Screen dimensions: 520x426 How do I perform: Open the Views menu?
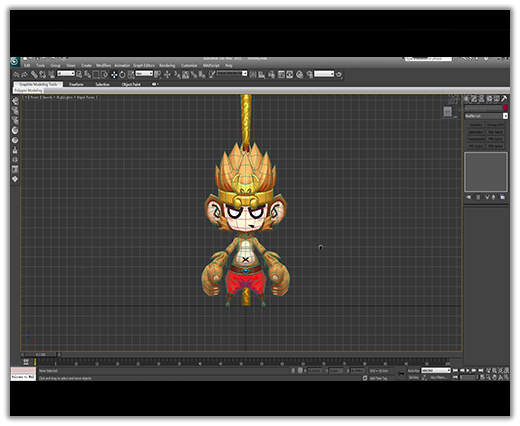tap(71, 65)
